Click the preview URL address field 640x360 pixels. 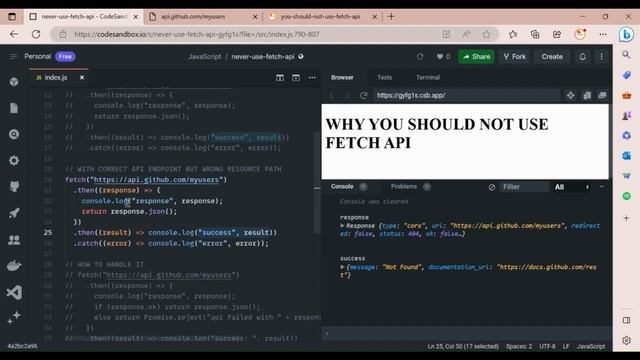(467, 96)
